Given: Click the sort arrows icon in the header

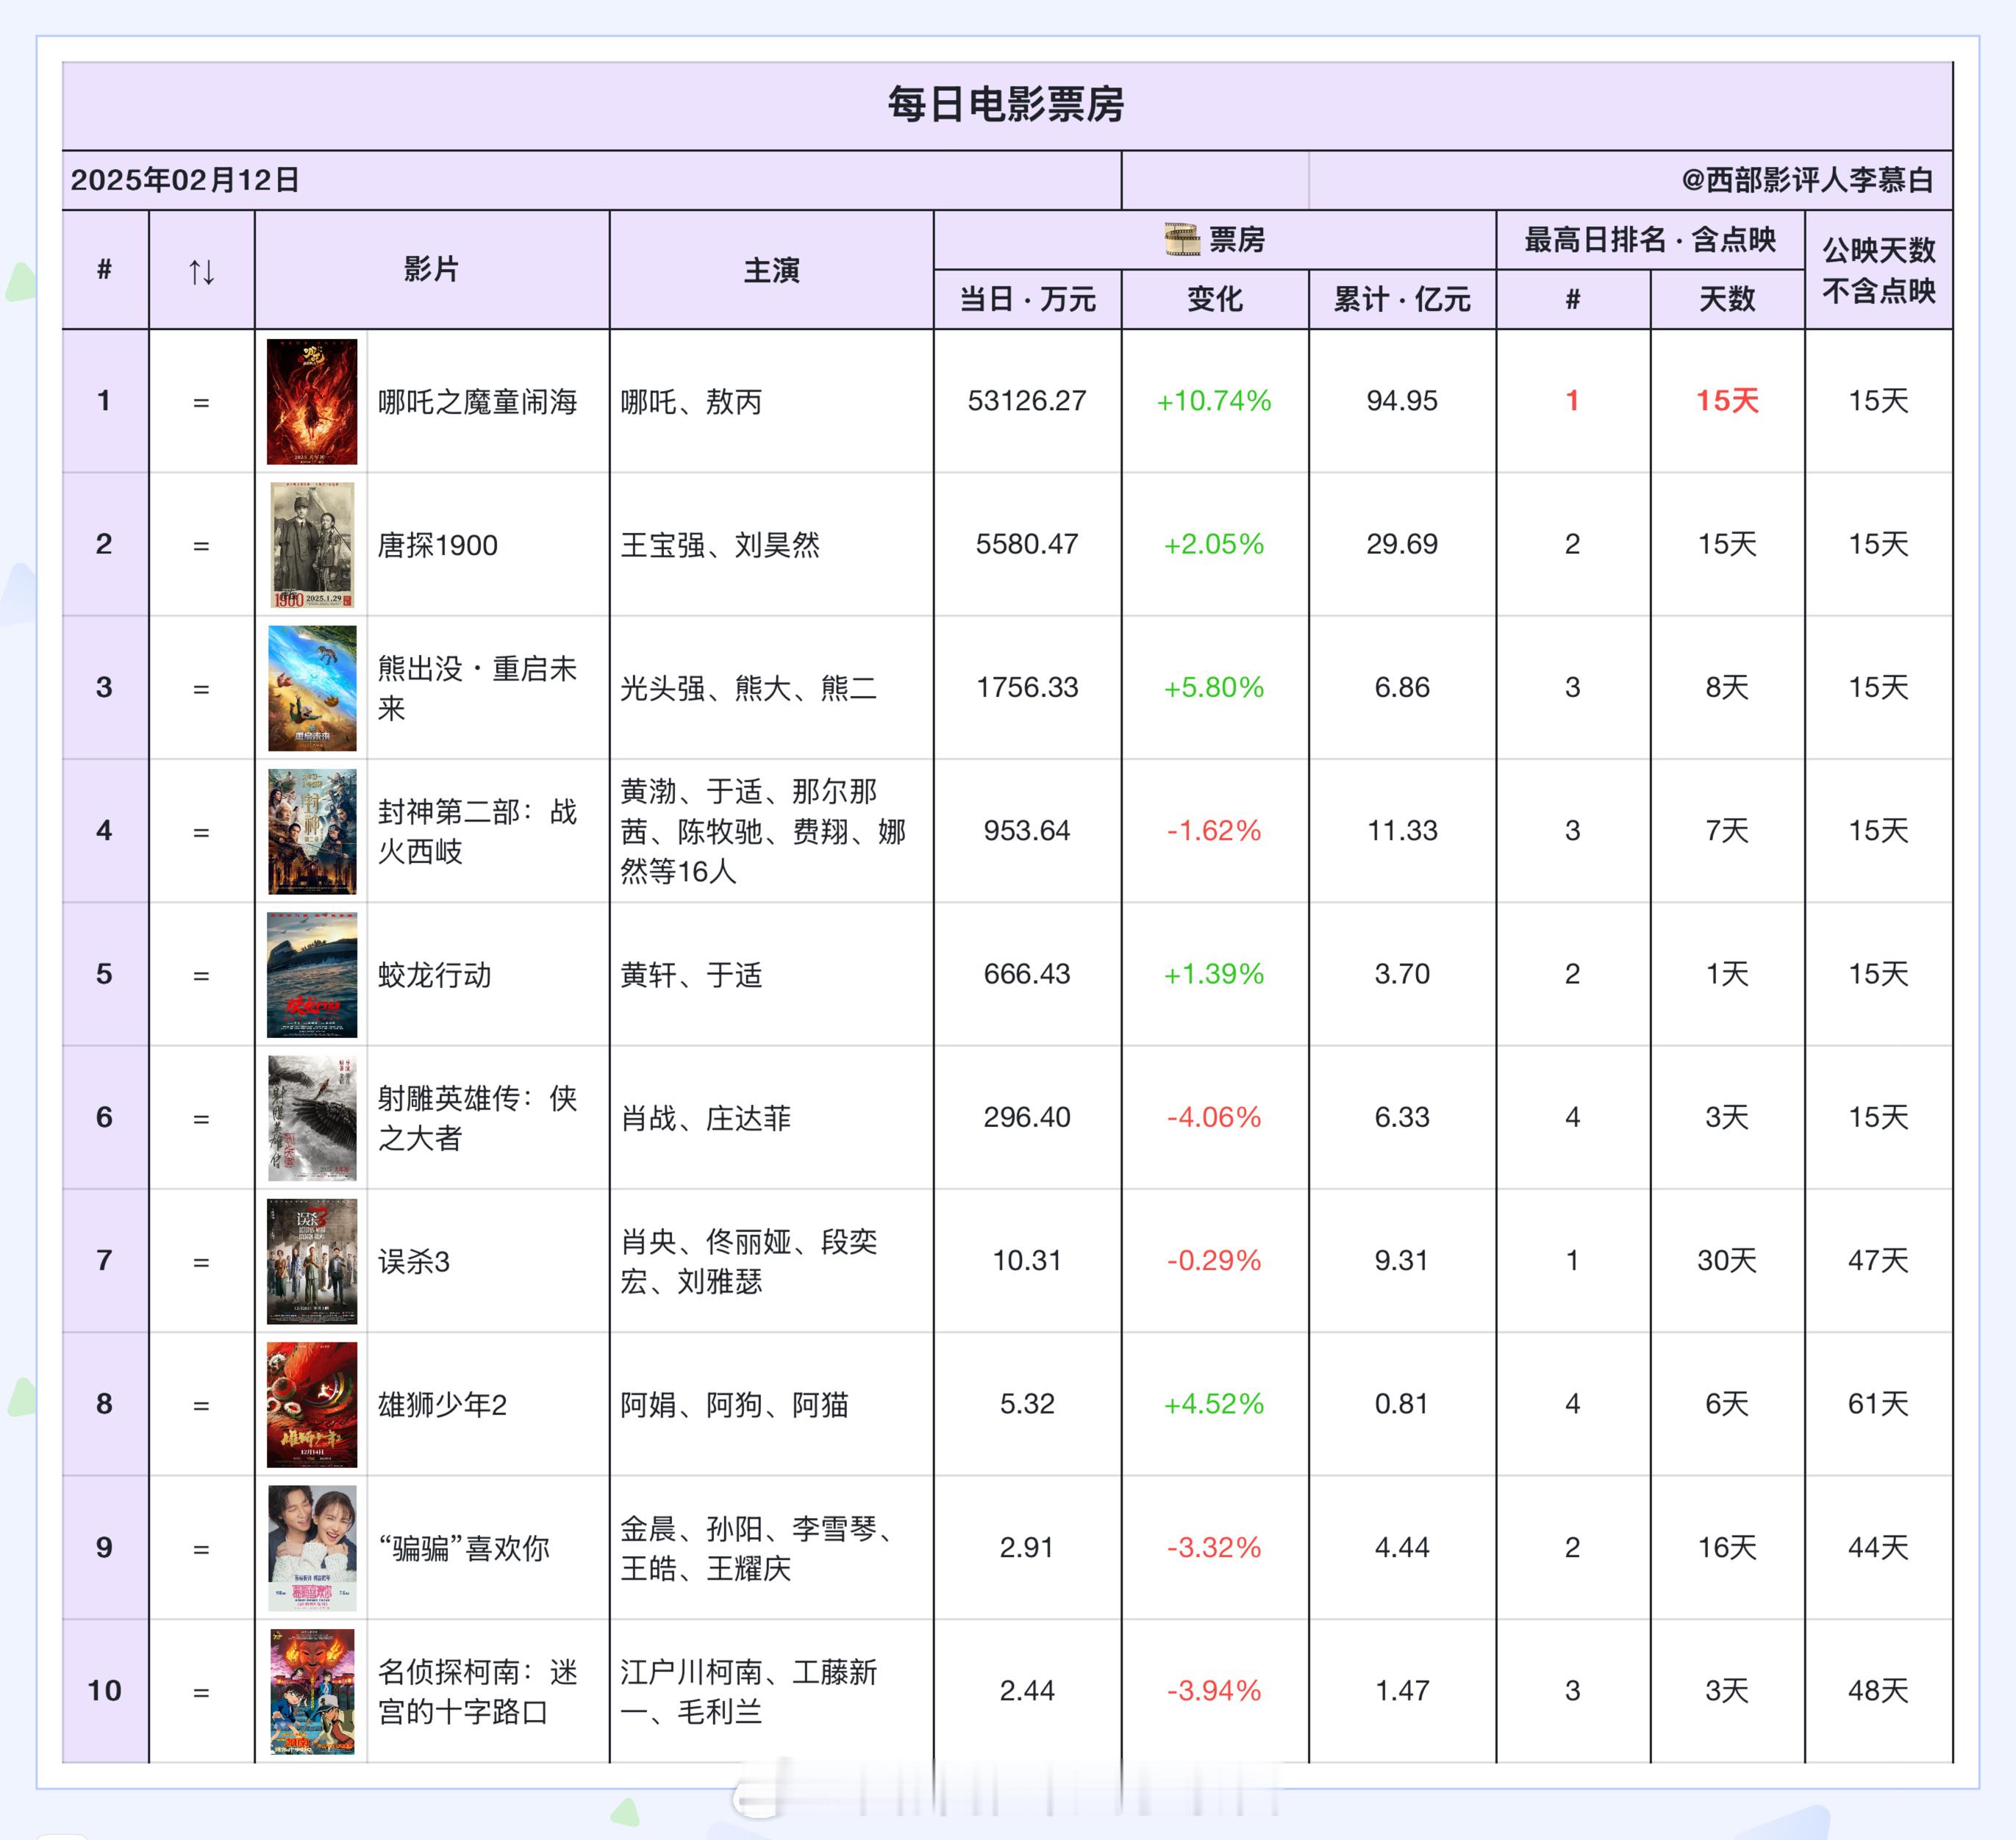Looking at the screenshot, I should click(x=202, y=271).
